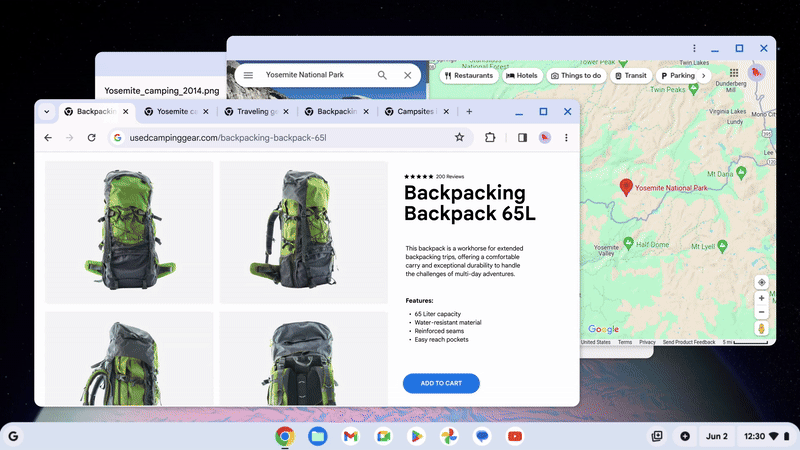The width and height of the screenshot is (800, 450).
Task: Open Street View pegman on the map
Action: pos(761,328)
